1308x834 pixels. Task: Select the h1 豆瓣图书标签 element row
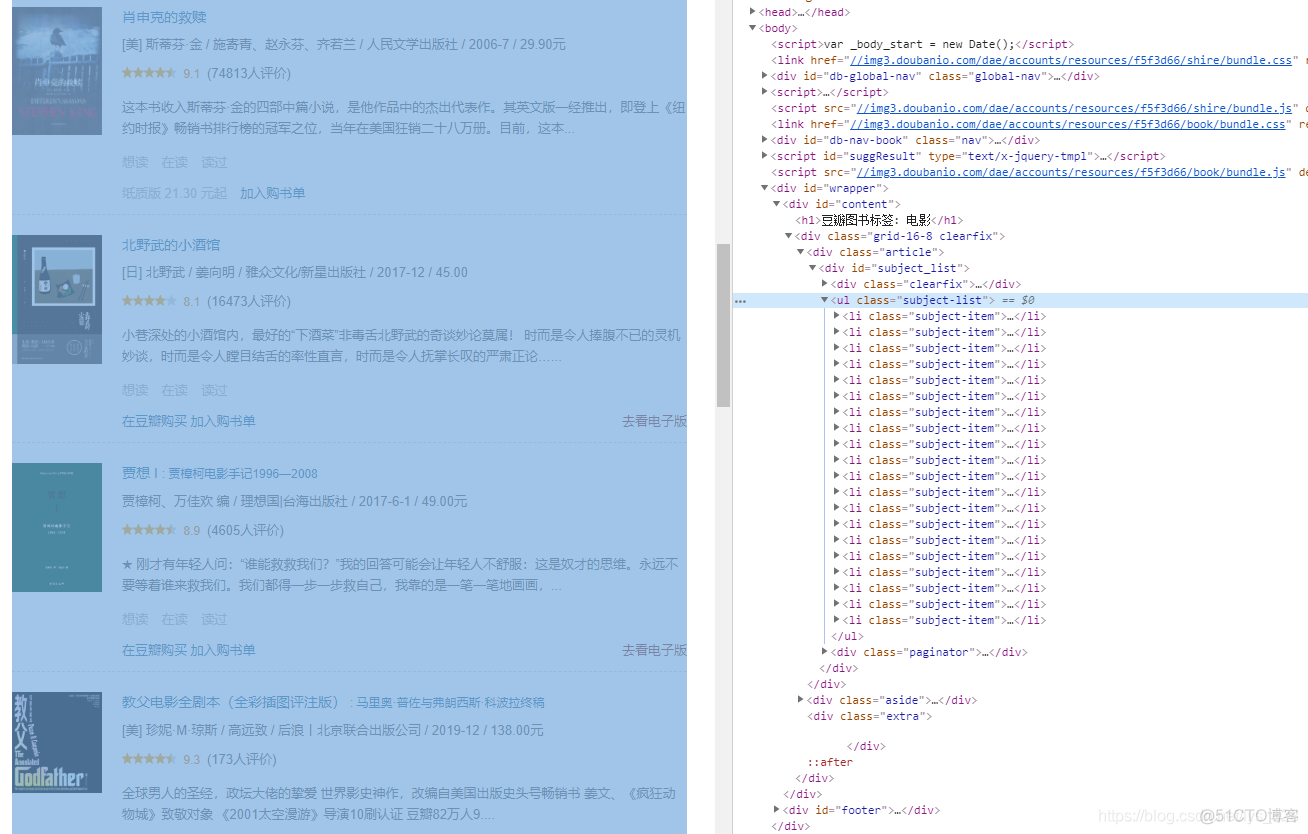click(879, 220)
